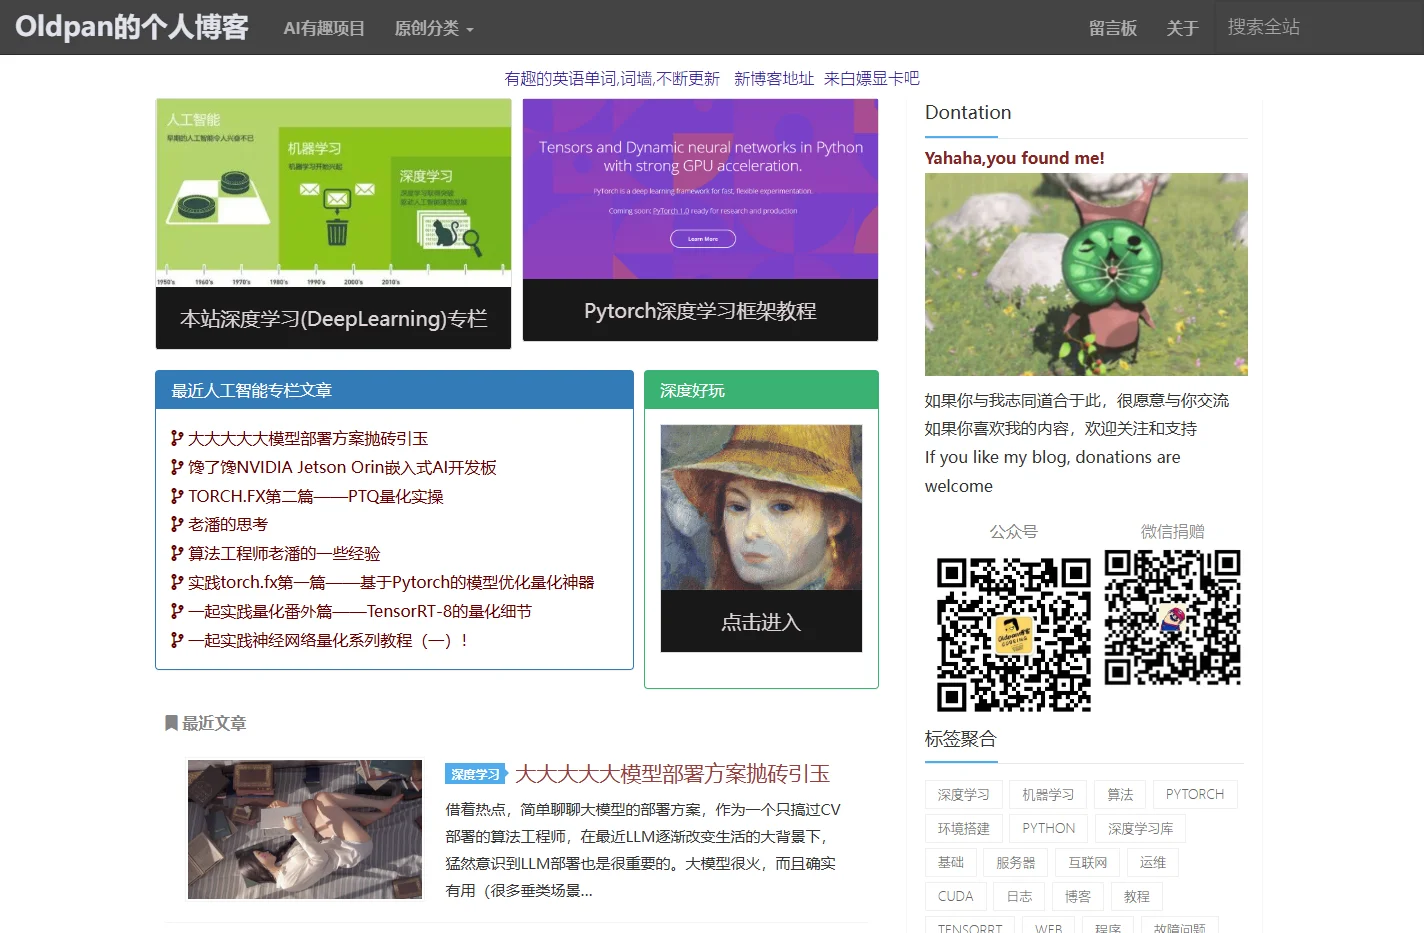Click the 深度学习 category badge on the post
This screenshot has width=1424, height=933.
pos(476,774)
